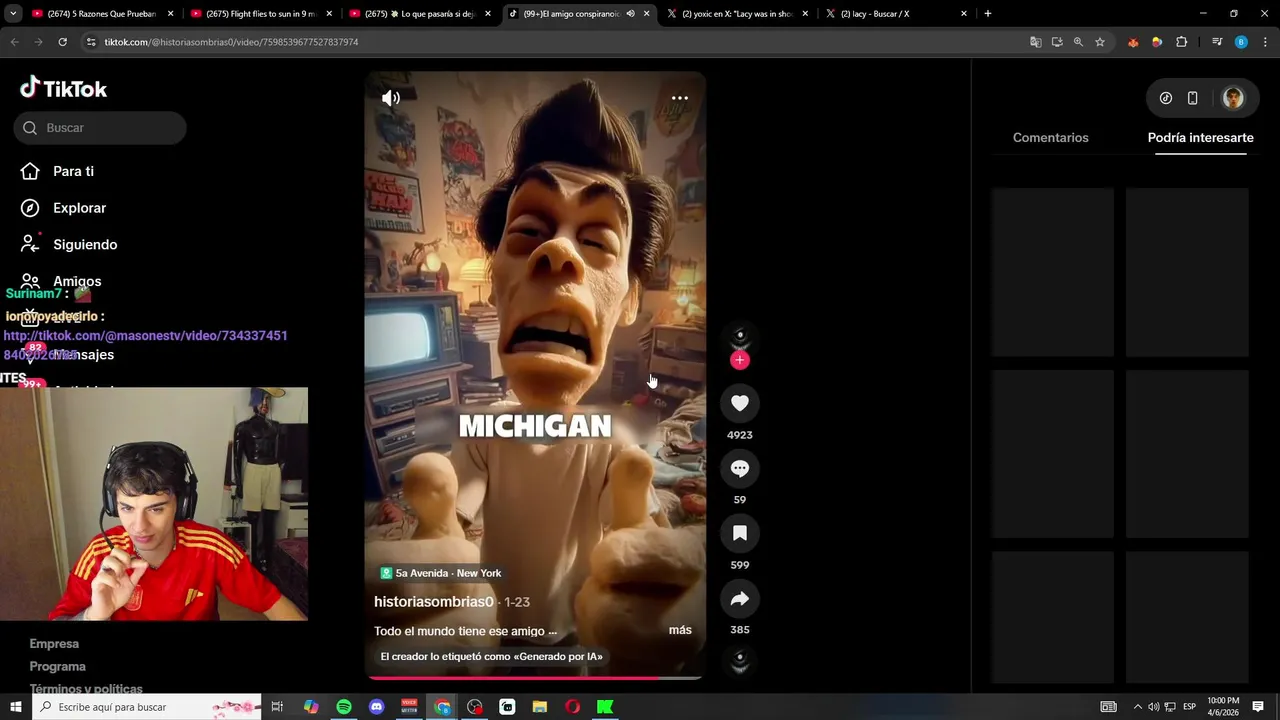The height and width of the screenshot is (720, 1280).
Task: Open File Explorer from the taskbar
Action: pyautogui.click(x=540, y=707)
